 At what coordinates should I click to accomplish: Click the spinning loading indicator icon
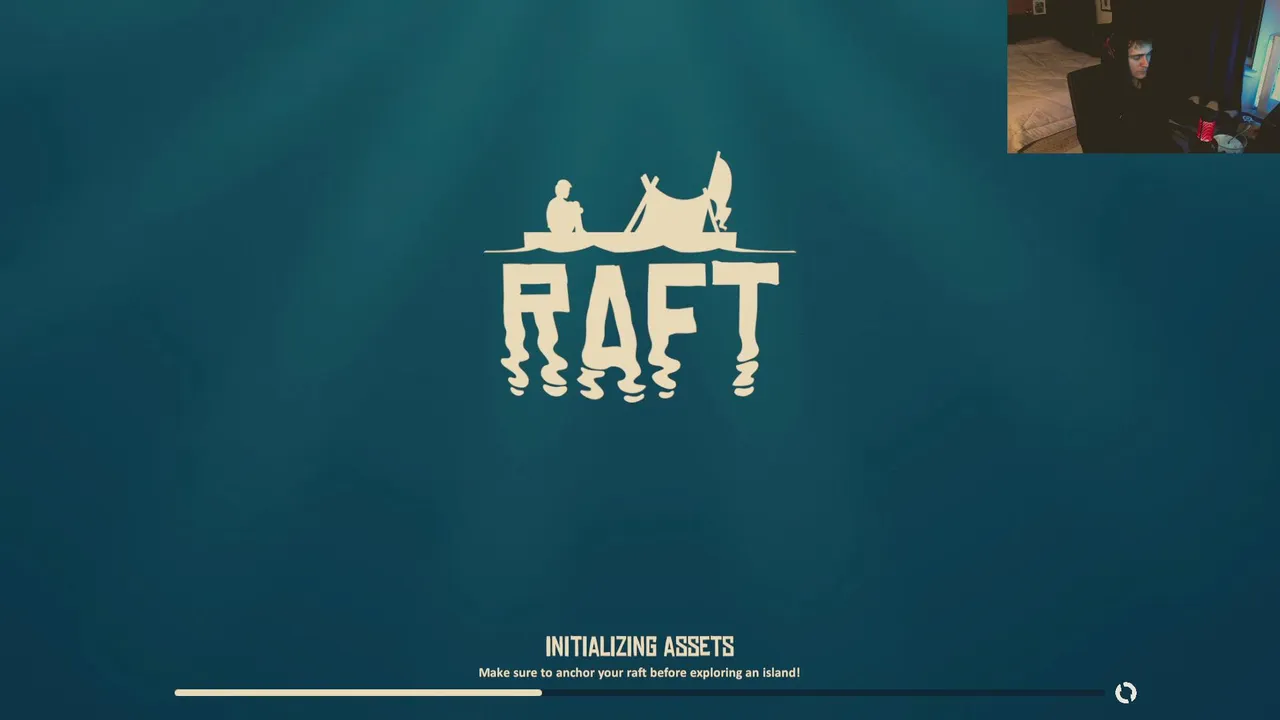tap(1126, 693)
